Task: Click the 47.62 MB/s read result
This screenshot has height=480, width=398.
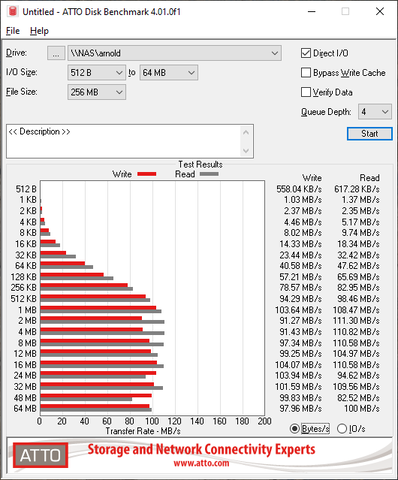Action: (x=358, y=266)
